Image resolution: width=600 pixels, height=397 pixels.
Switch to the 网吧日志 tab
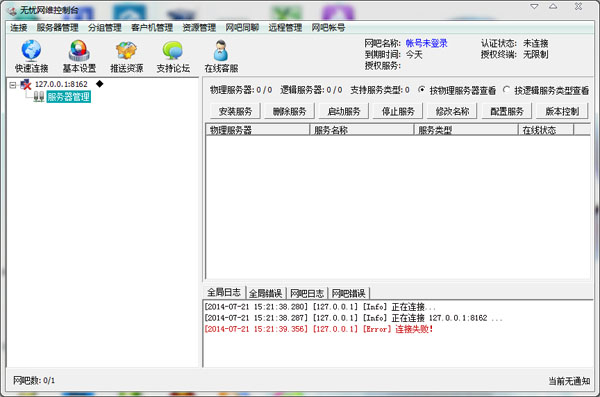[x=307, y=293]
